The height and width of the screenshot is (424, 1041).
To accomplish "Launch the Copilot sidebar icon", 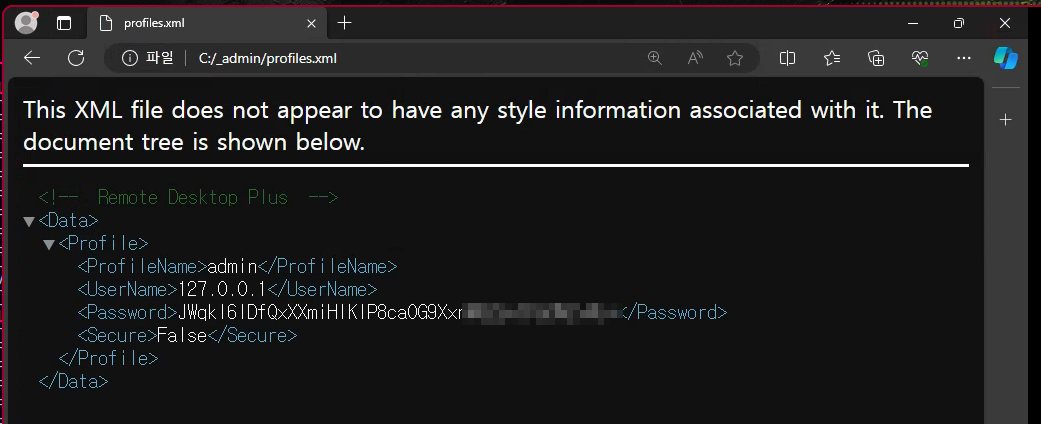I will (x=1006, y=58).
